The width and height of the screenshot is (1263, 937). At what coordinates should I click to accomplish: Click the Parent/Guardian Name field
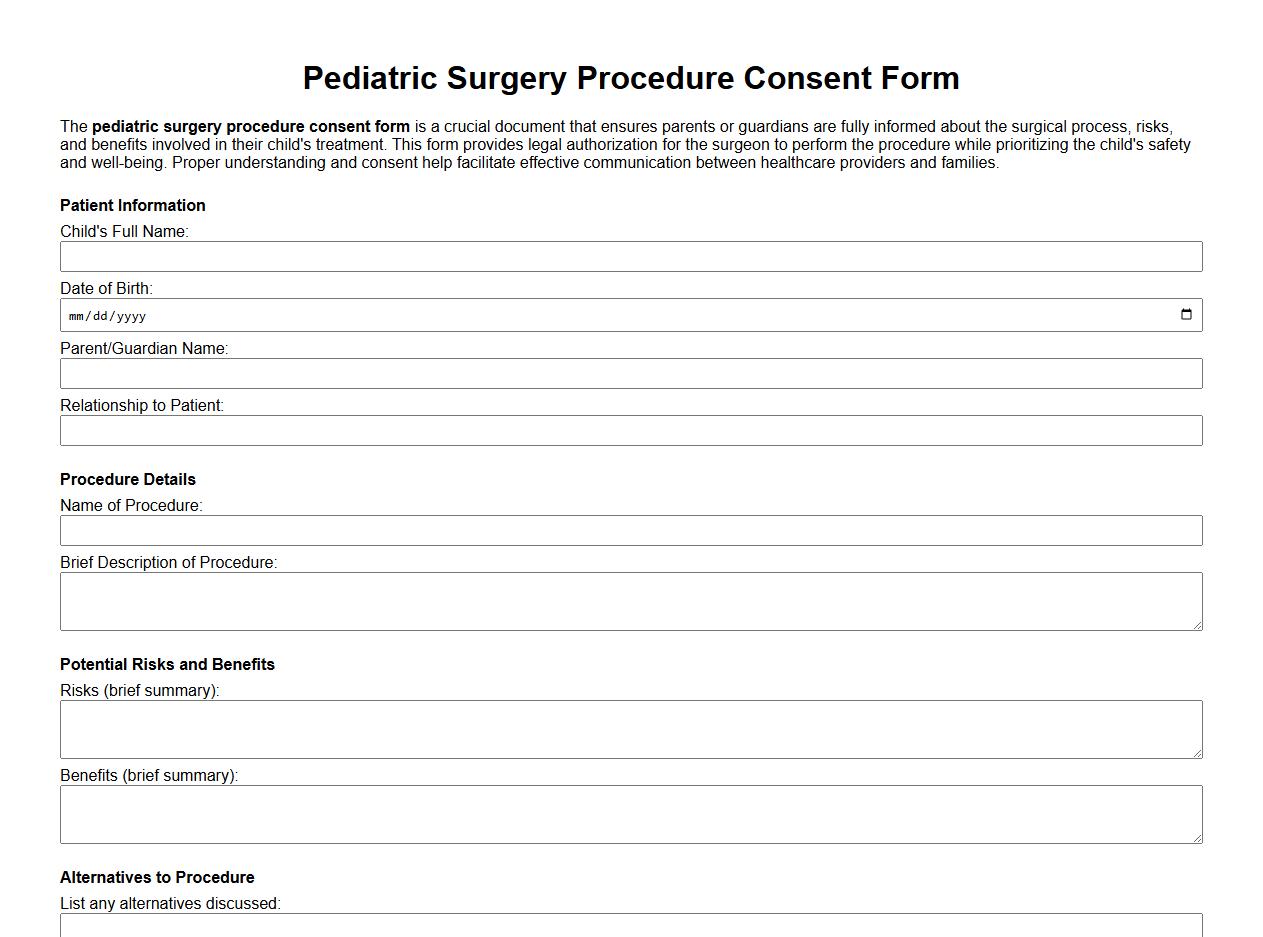(x=631, y=373)
